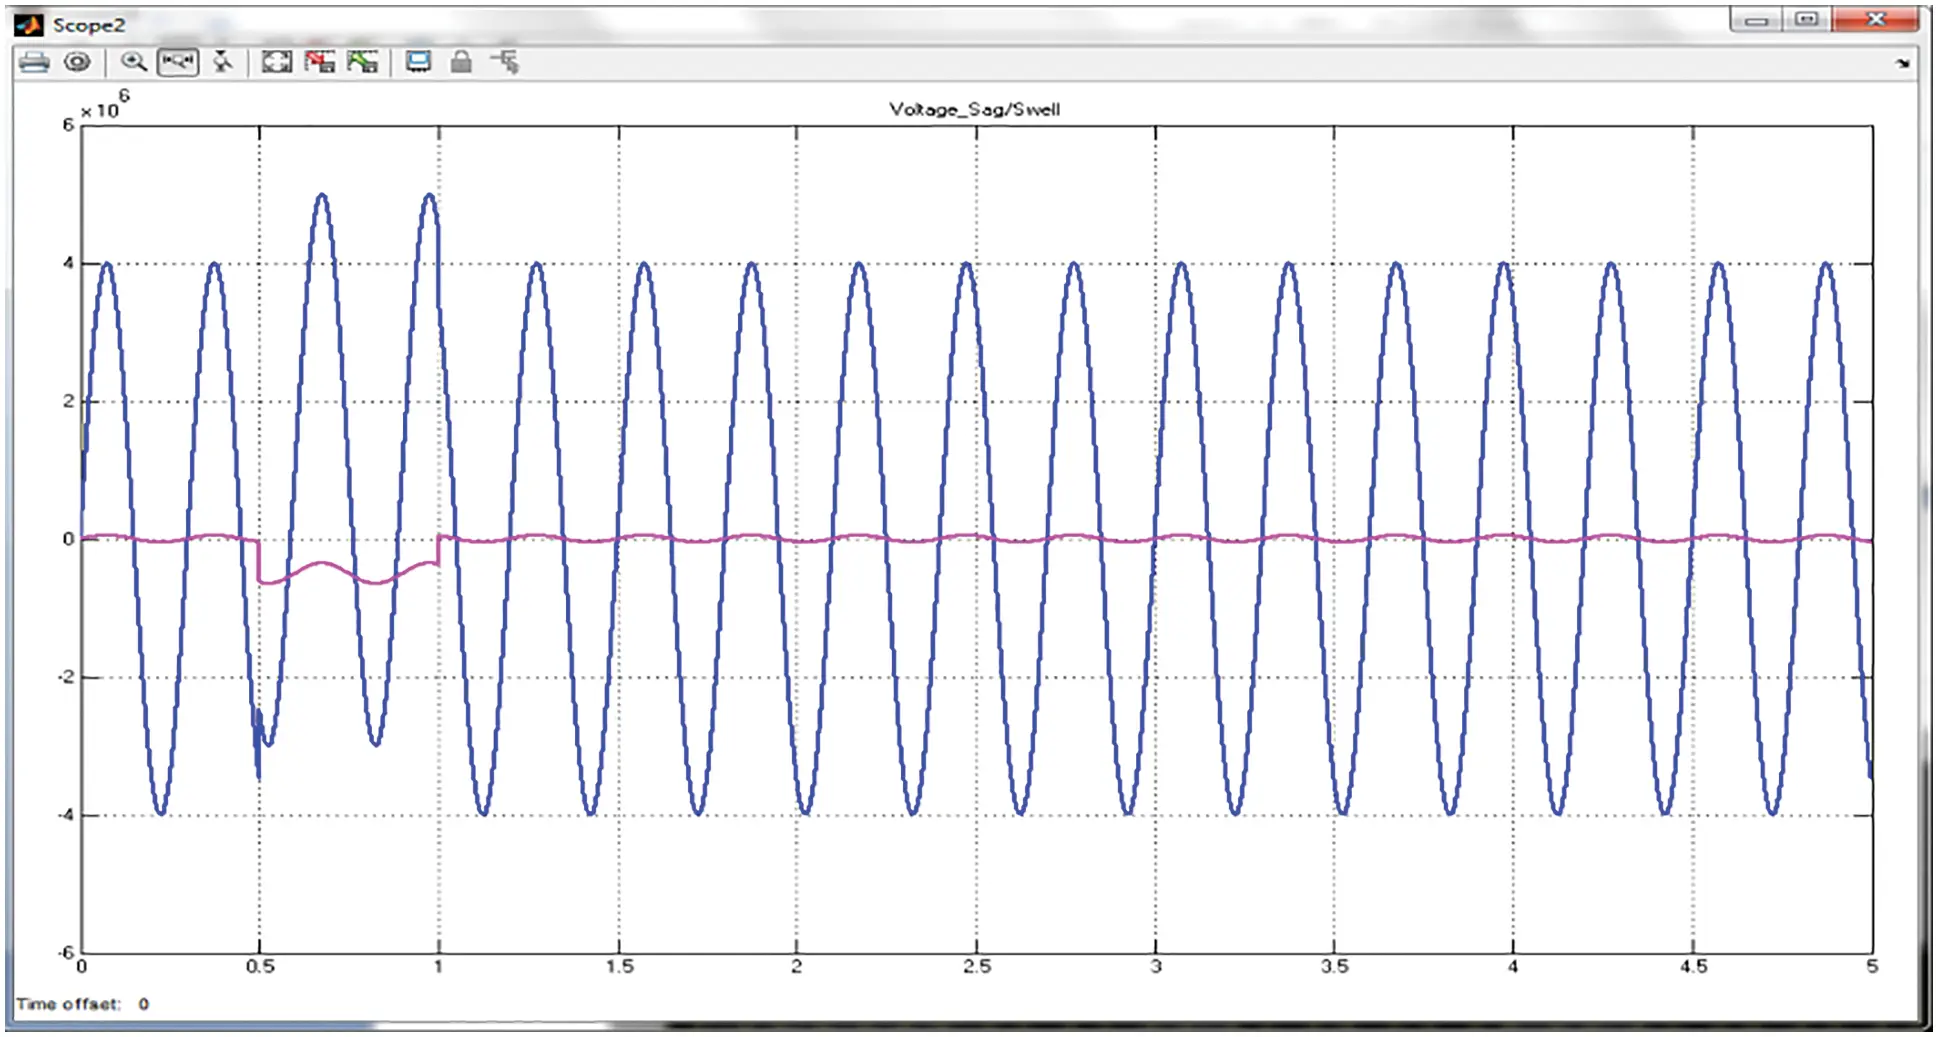Click the x-axis tick label 3.5
Viewport: 1938px width, 1037px height.
tap(1334, 967)
